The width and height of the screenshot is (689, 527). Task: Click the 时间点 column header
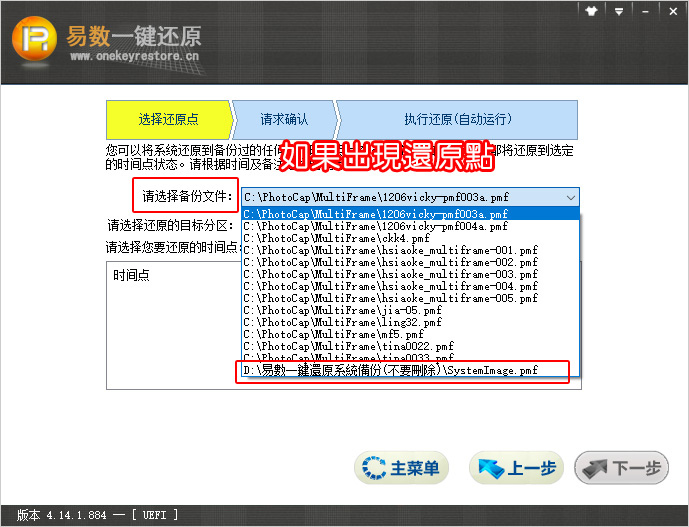pyautogui.click(x=131, y=275)
